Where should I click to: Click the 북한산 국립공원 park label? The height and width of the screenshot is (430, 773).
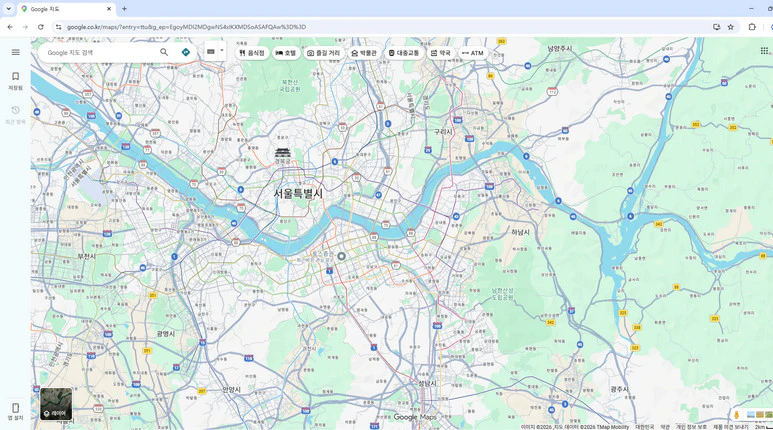[290, 85]
